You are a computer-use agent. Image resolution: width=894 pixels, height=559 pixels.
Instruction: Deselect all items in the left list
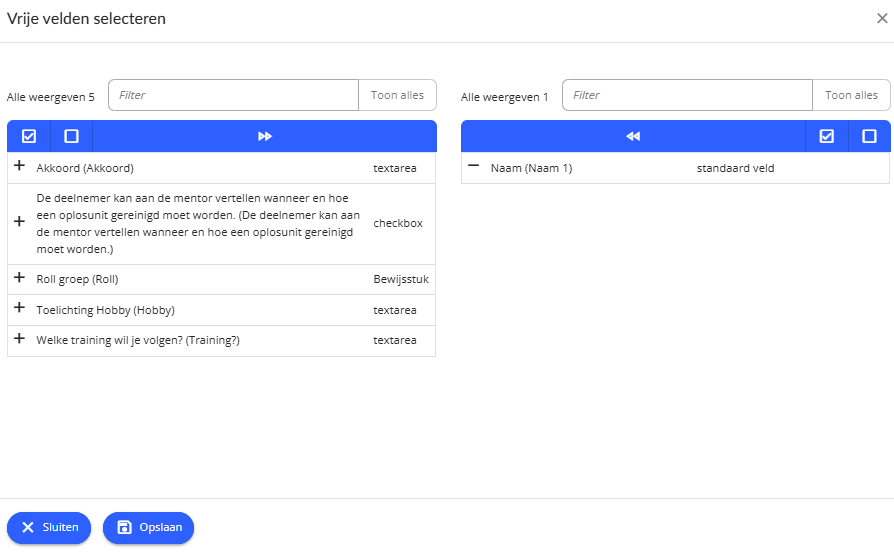[71, 136]
